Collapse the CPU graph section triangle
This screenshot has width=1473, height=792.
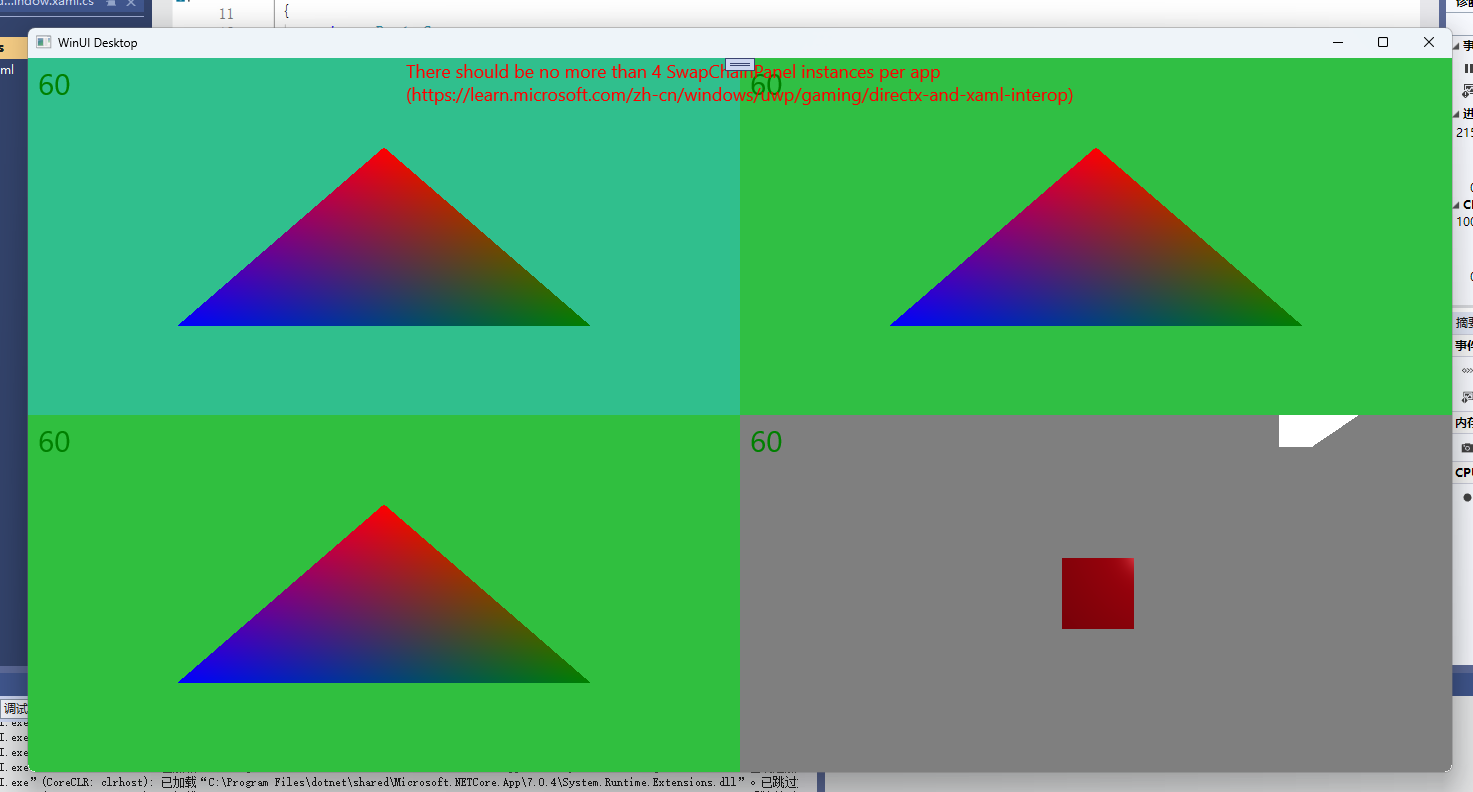1457,205
